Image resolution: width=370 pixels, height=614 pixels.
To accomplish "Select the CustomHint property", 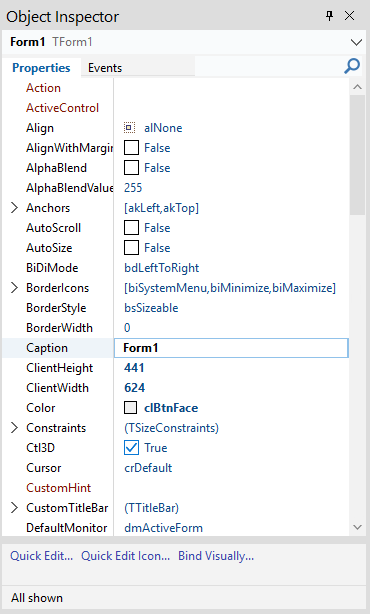I will [x=59, y=488].
